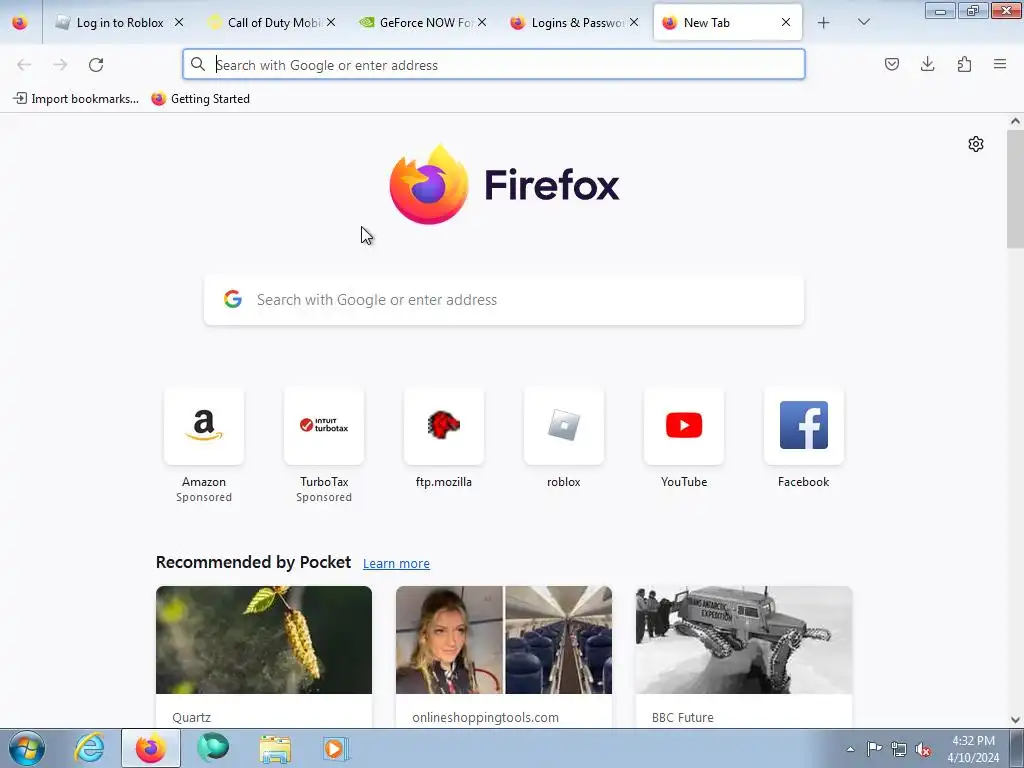The height and width of the screenshot is (768, 1024).
Task: Focus the address bar search field
Action: tap(494, 65)
